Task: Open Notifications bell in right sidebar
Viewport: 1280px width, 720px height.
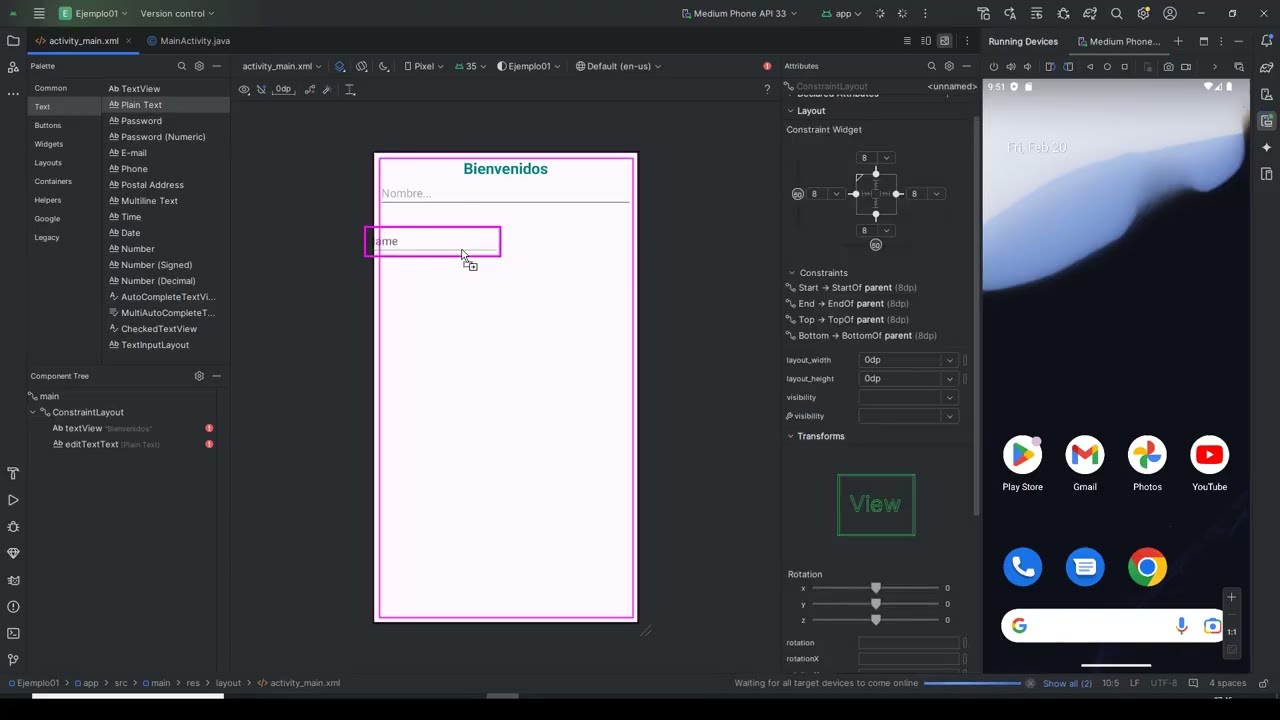Action: pyautogui.click(x=1267, y=41)
